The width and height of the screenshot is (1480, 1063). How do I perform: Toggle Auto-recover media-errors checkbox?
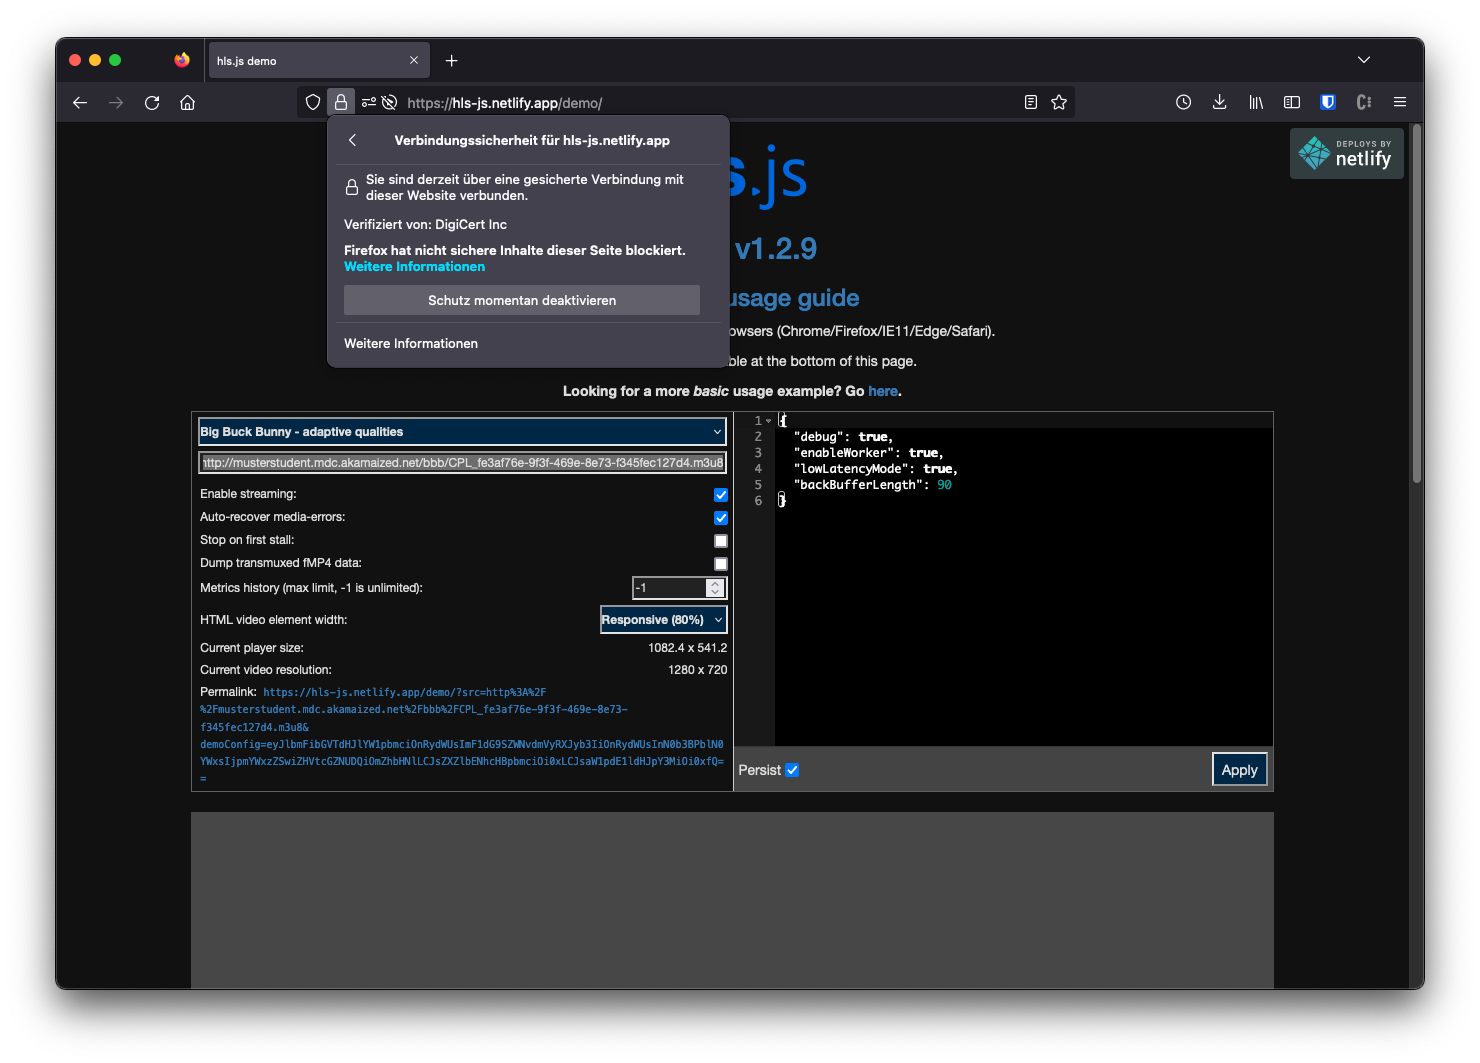click(721, 518)
